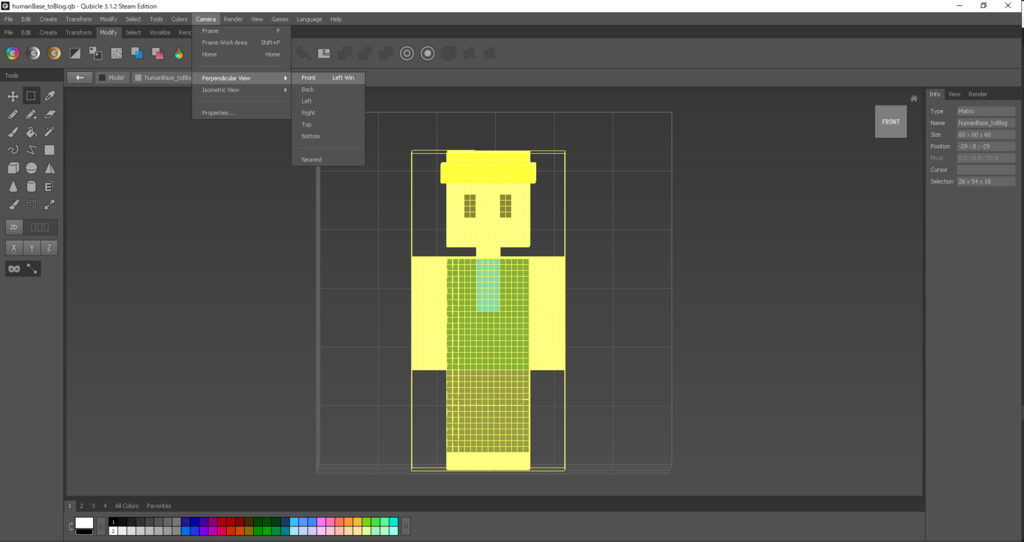This screenshot has height=542, width=1024.
Task: Edit the Name field humanBase_toBlog
Action: (x=985, y=123)
